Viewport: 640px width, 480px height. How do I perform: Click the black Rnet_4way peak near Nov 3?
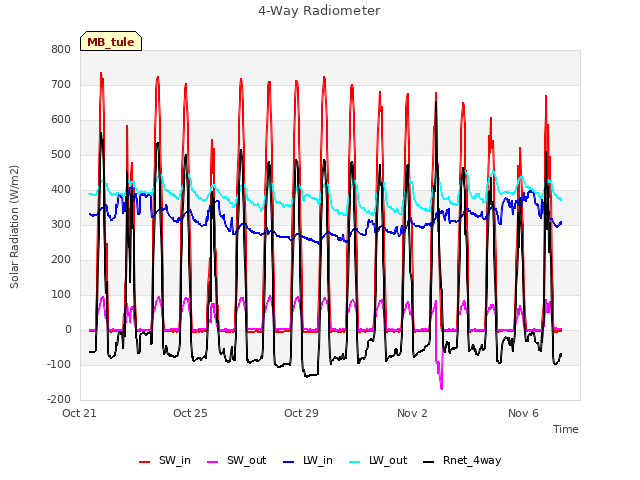coord(436,102)
